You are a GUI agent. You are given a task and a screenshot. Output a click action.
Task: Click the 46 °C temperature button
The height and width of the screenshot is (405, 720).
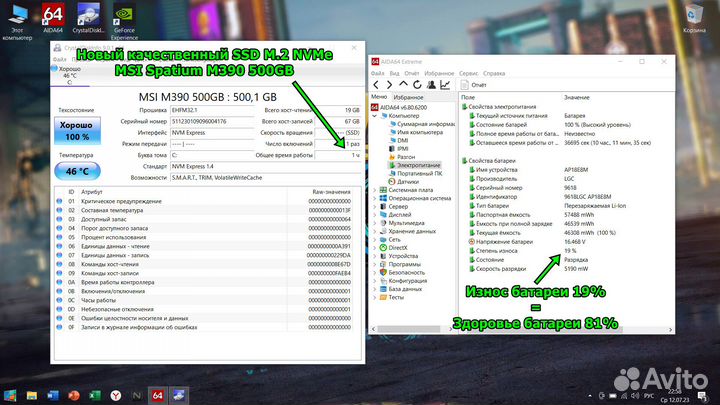(x=77, y=171)
